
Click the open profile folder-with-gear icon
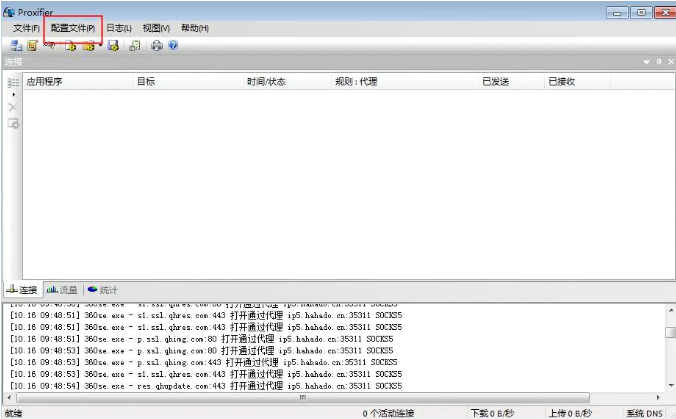tap(88, 45)
